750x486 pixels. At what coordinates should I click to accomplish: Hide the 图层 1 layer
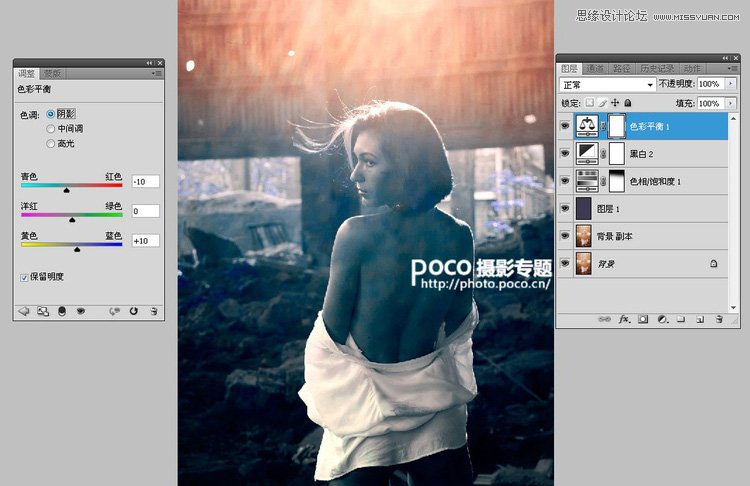[x=565, y=209]
